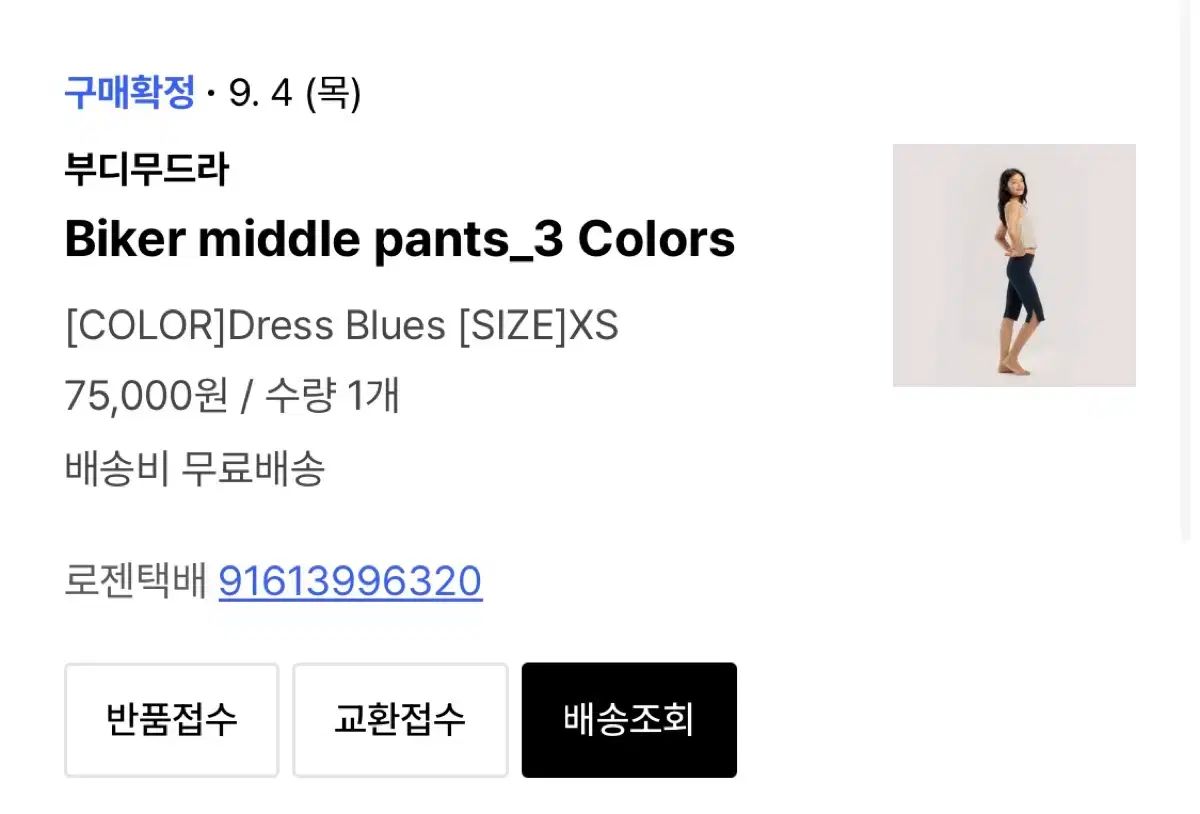The image size is (1200, 814).
Task: Click the 75,000원 price text
Action: (x=146, y=396)
